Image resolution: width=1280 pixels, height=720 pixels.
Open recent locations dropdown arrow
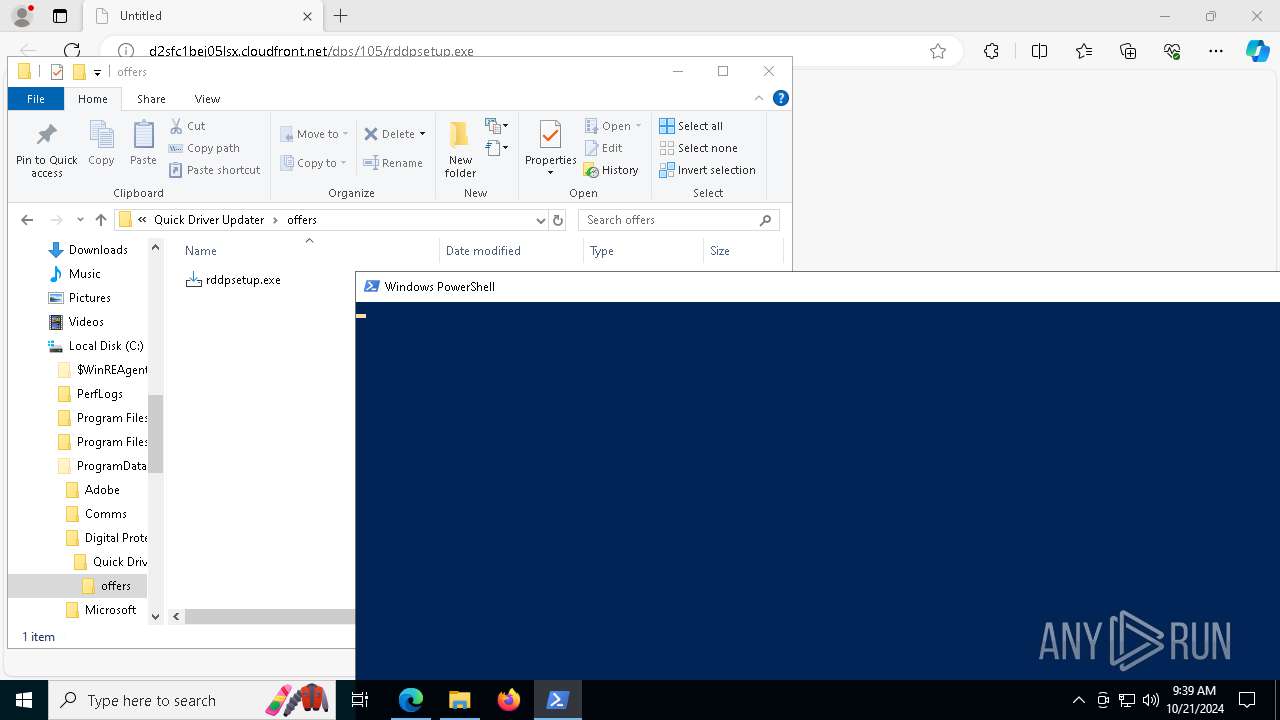point(80,220)
